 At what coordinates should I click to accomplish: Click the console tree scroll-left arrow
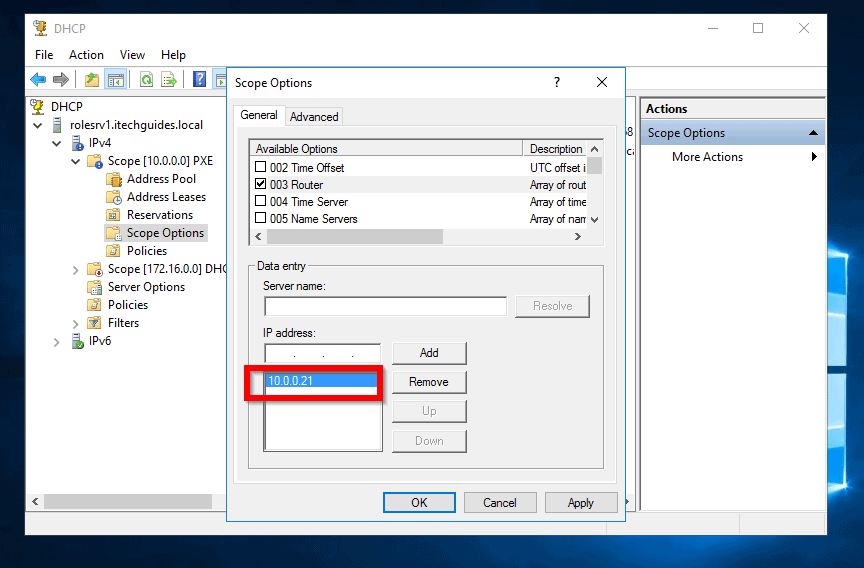pyautogui.click(x=35, y=501)
